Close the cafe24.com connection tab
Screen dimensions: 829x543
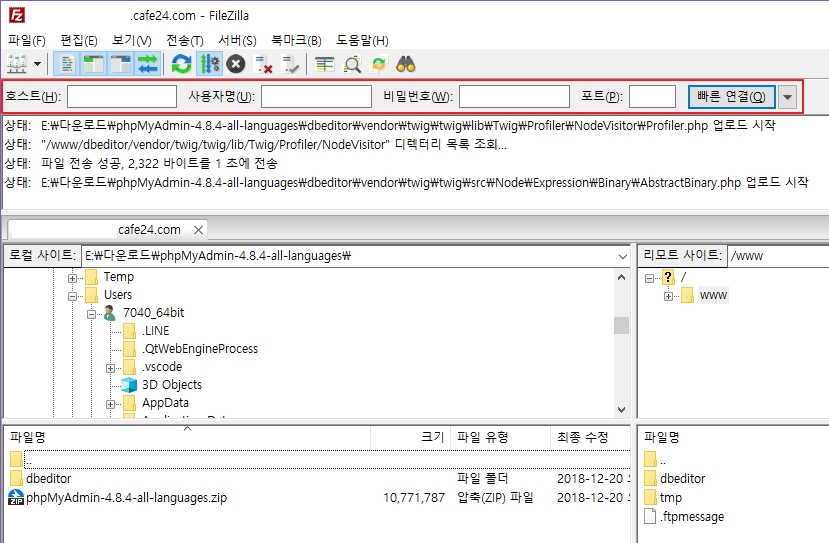(x=198, y=230)
